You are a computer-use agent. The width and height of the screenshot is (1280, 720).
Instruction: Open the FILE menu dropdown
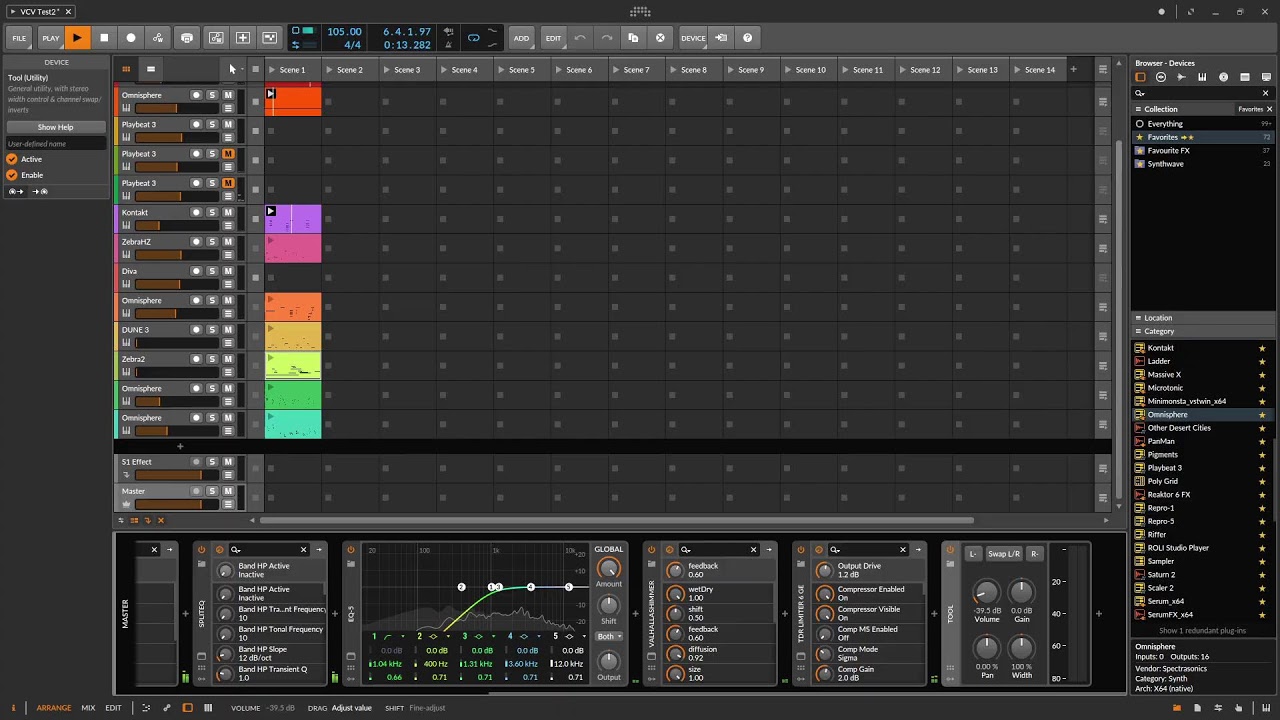point(19,38)
